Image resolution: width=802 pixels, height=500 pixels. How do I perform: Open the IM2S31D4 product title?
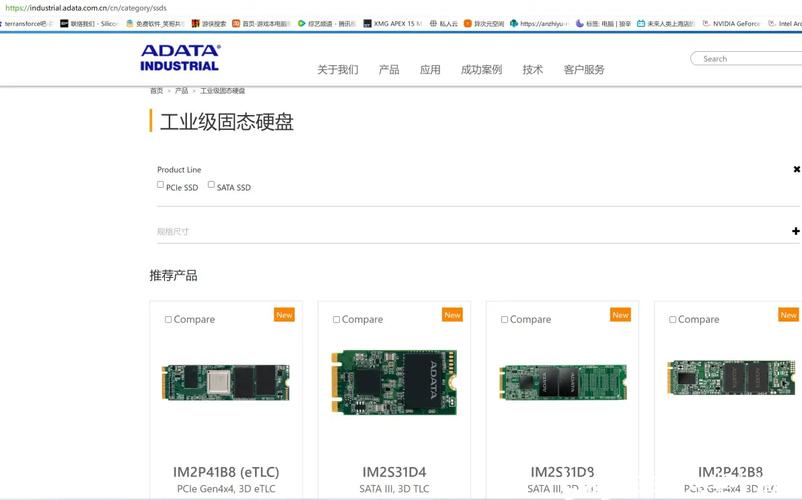(x=394, y=472)
